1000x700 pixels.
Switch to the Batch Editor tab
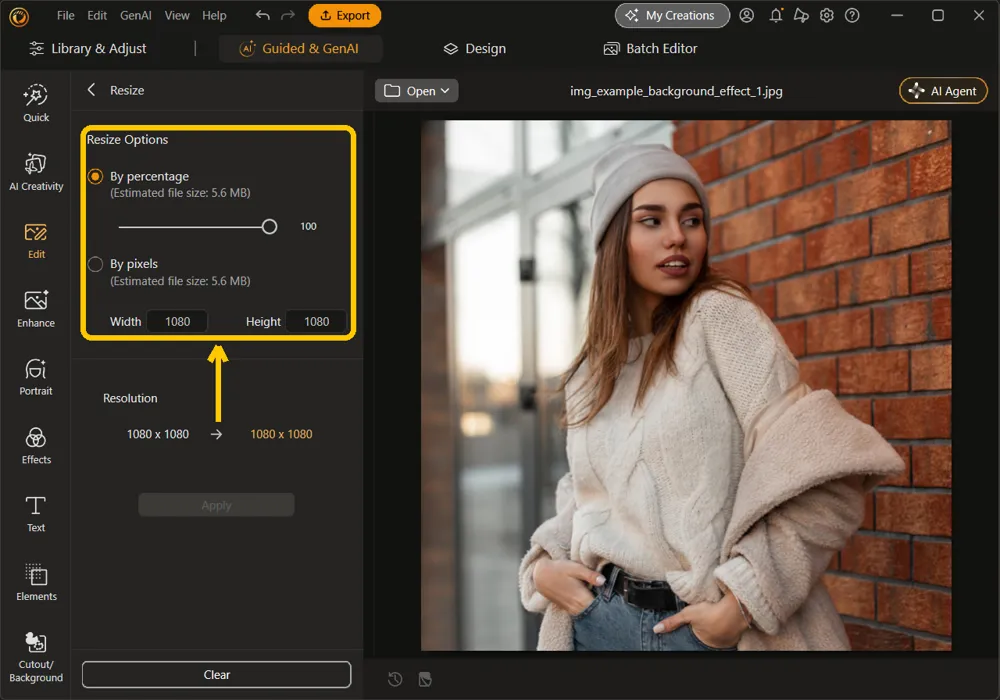[x=651, y=48]
